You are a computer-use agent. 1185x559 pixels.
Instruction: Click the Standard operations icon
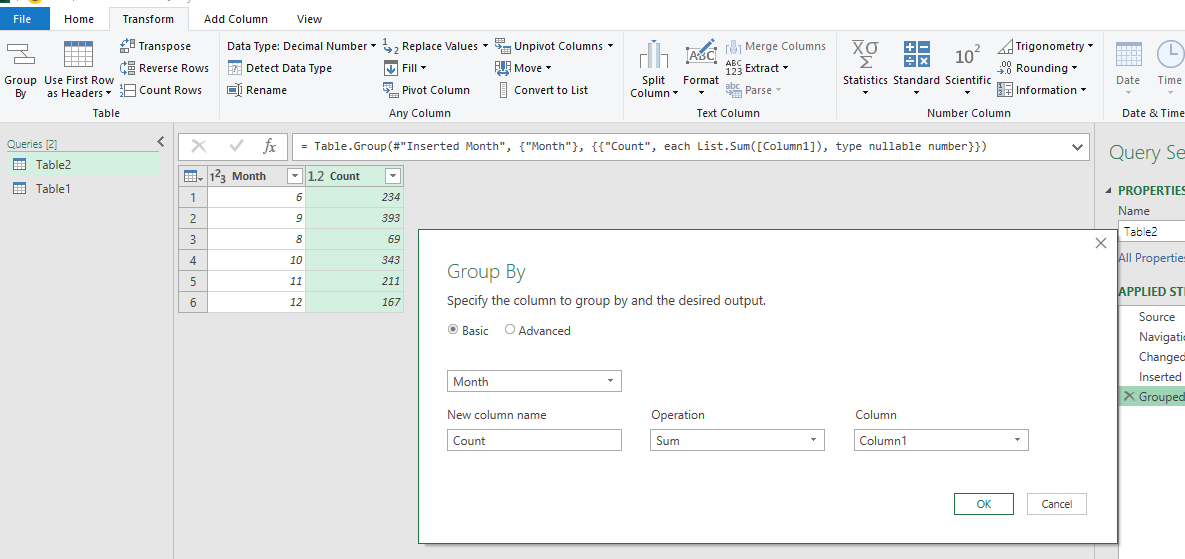[917, 54]
